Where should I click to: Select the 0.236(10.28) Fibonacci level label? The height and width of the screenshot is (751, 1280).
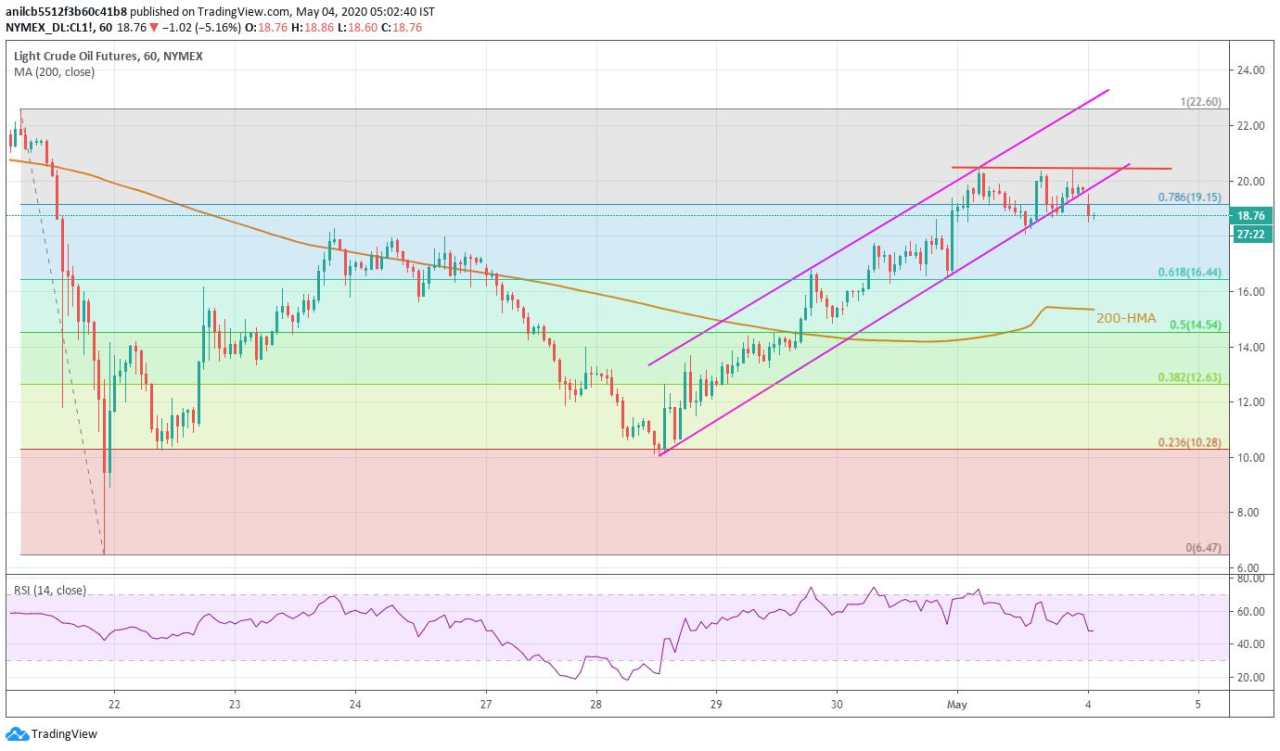[x=1186, y=442]
